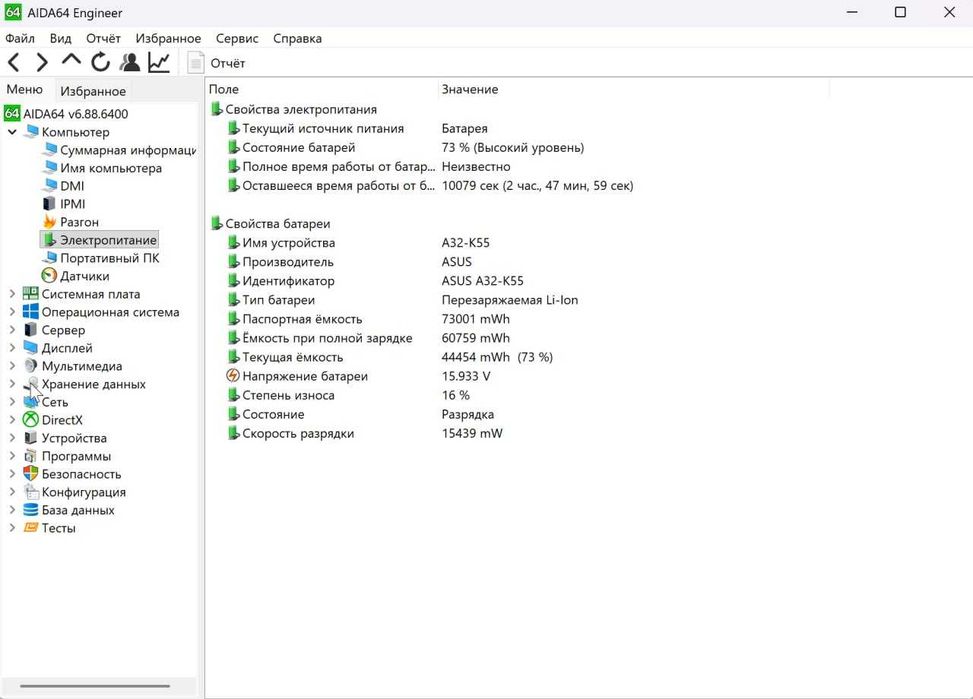Image resolution: width=973 pixels, height=699 pixels.
Task: Click the Системная плата motherboard icon
Action: (30, 294)
